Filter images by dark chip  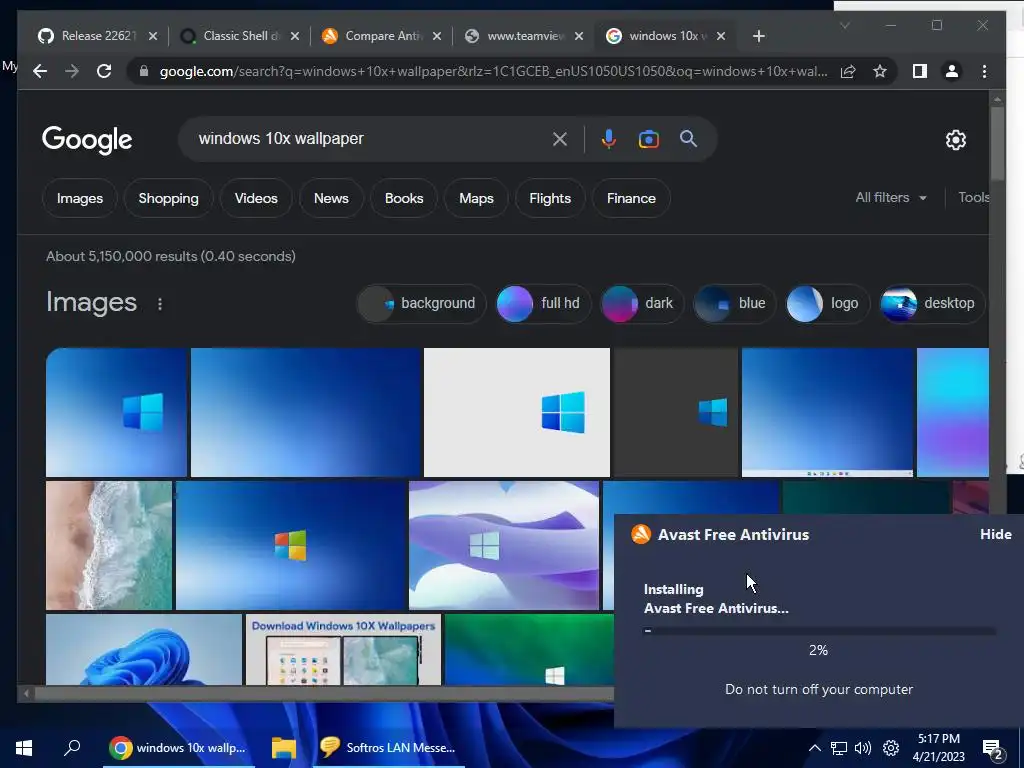(641, 303)
